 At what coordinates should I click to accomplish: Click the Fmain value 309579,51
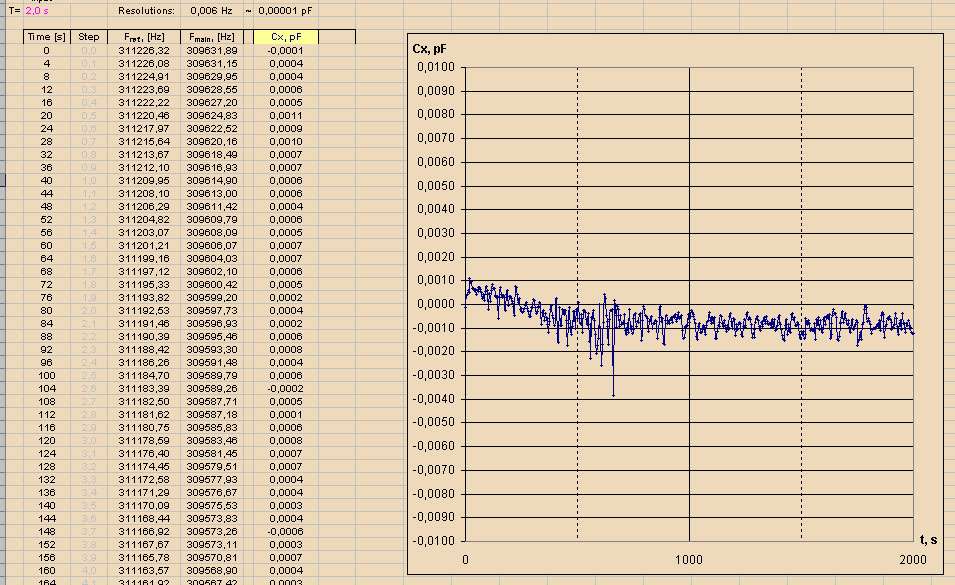point(211,466)
